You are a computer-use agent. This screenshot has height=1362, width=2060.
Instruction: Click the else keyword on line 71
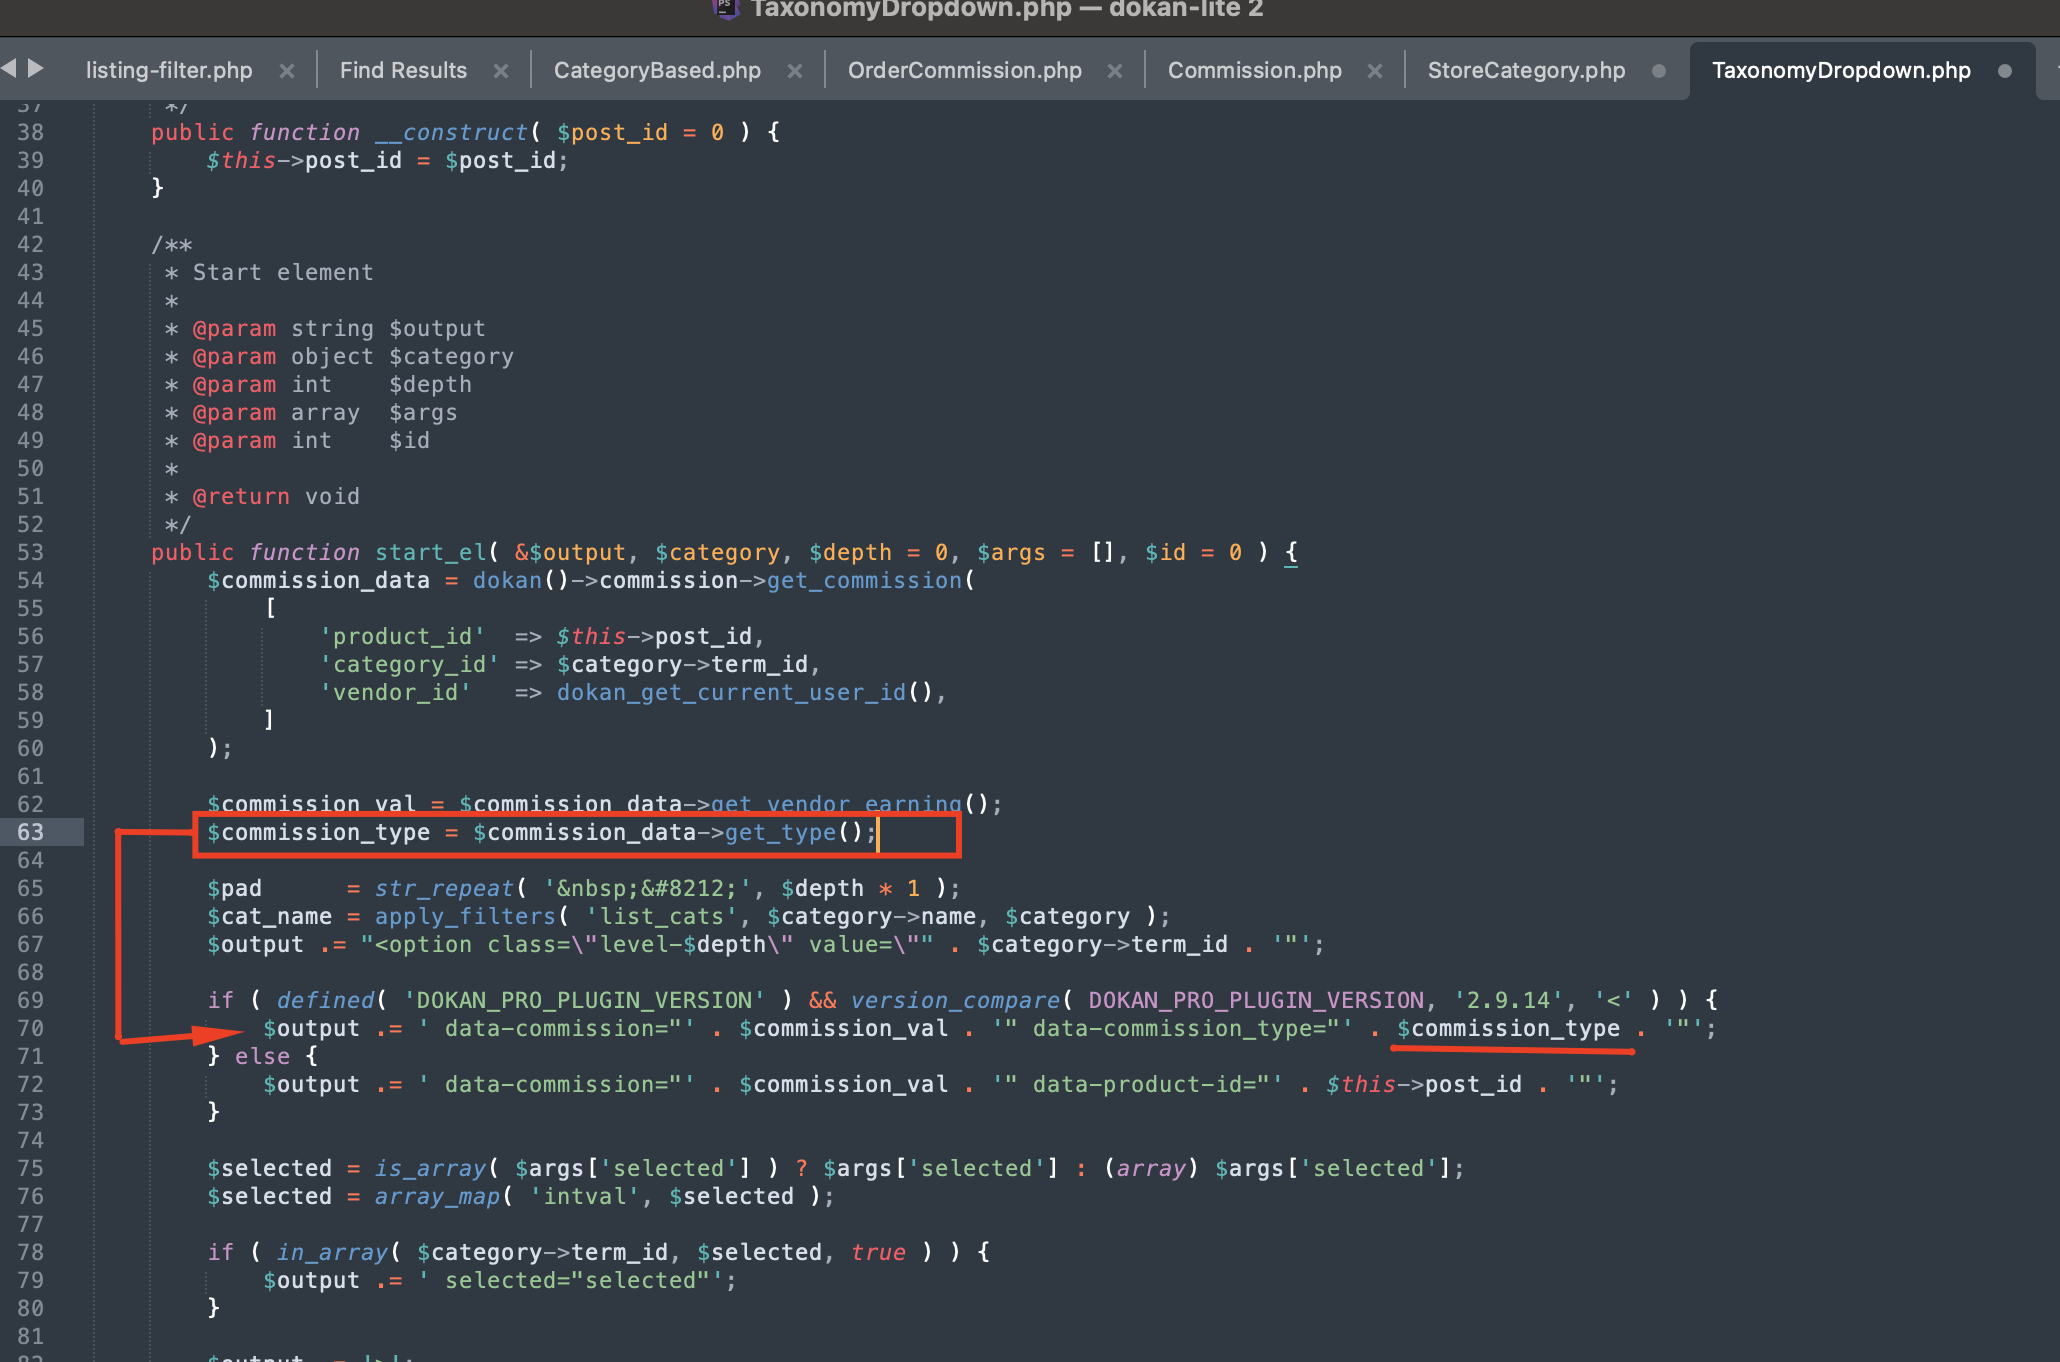point(262,1056)
